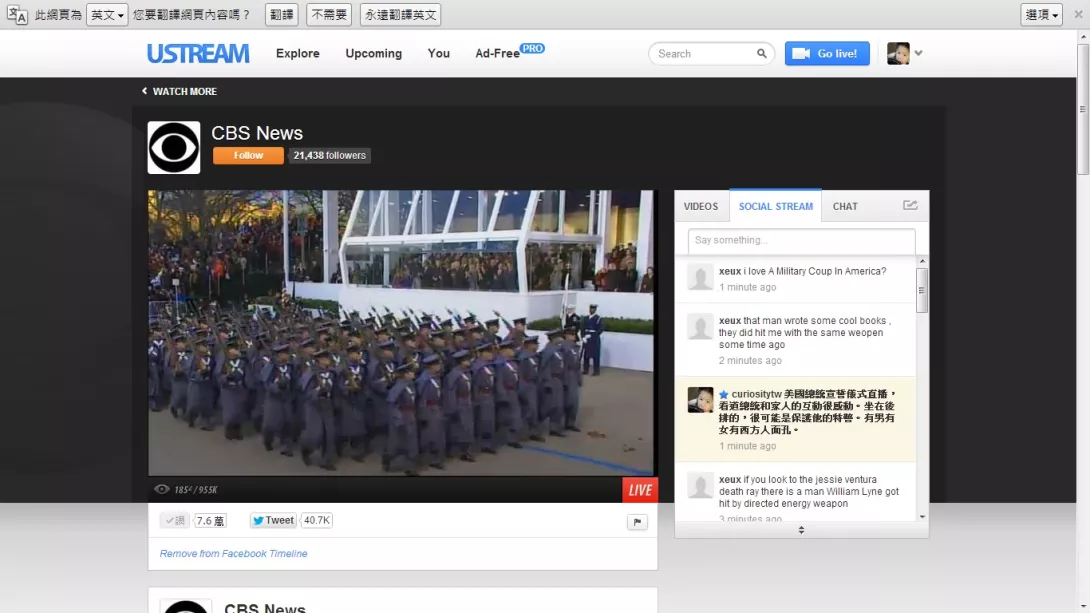The height and width of the screenshot is (613, 1090).
Task: Open the 選項 options dropdown
Action: (1041, 15)
